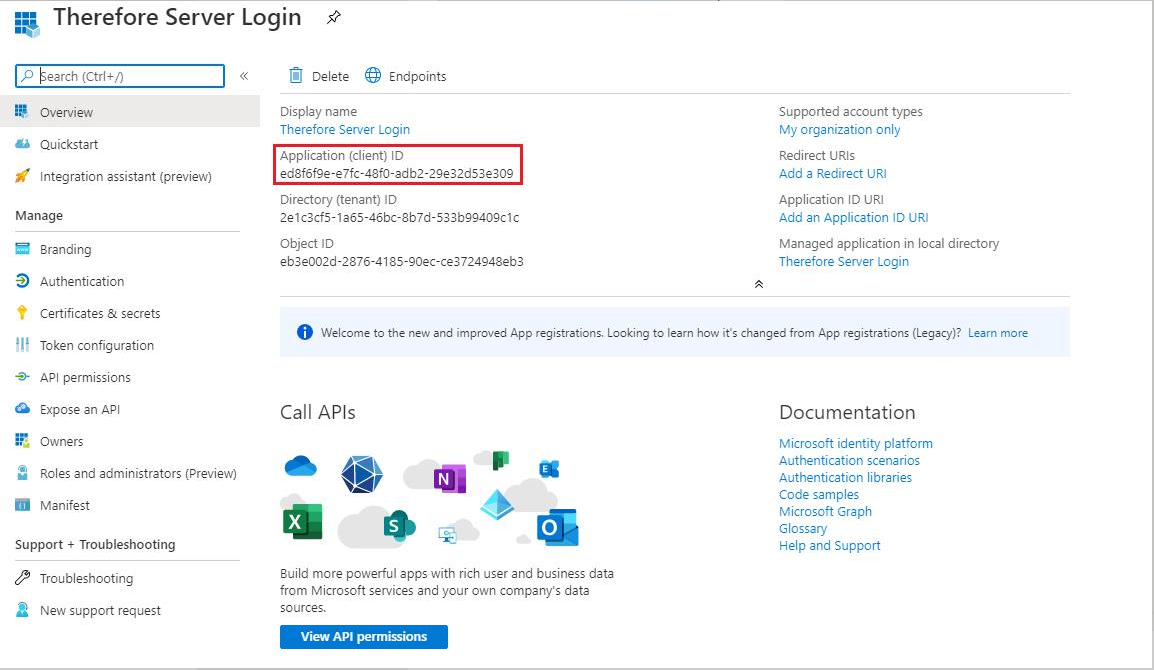Open the Overview page
This screenshot has height=670, width=1154.
[x=130, y=112]
